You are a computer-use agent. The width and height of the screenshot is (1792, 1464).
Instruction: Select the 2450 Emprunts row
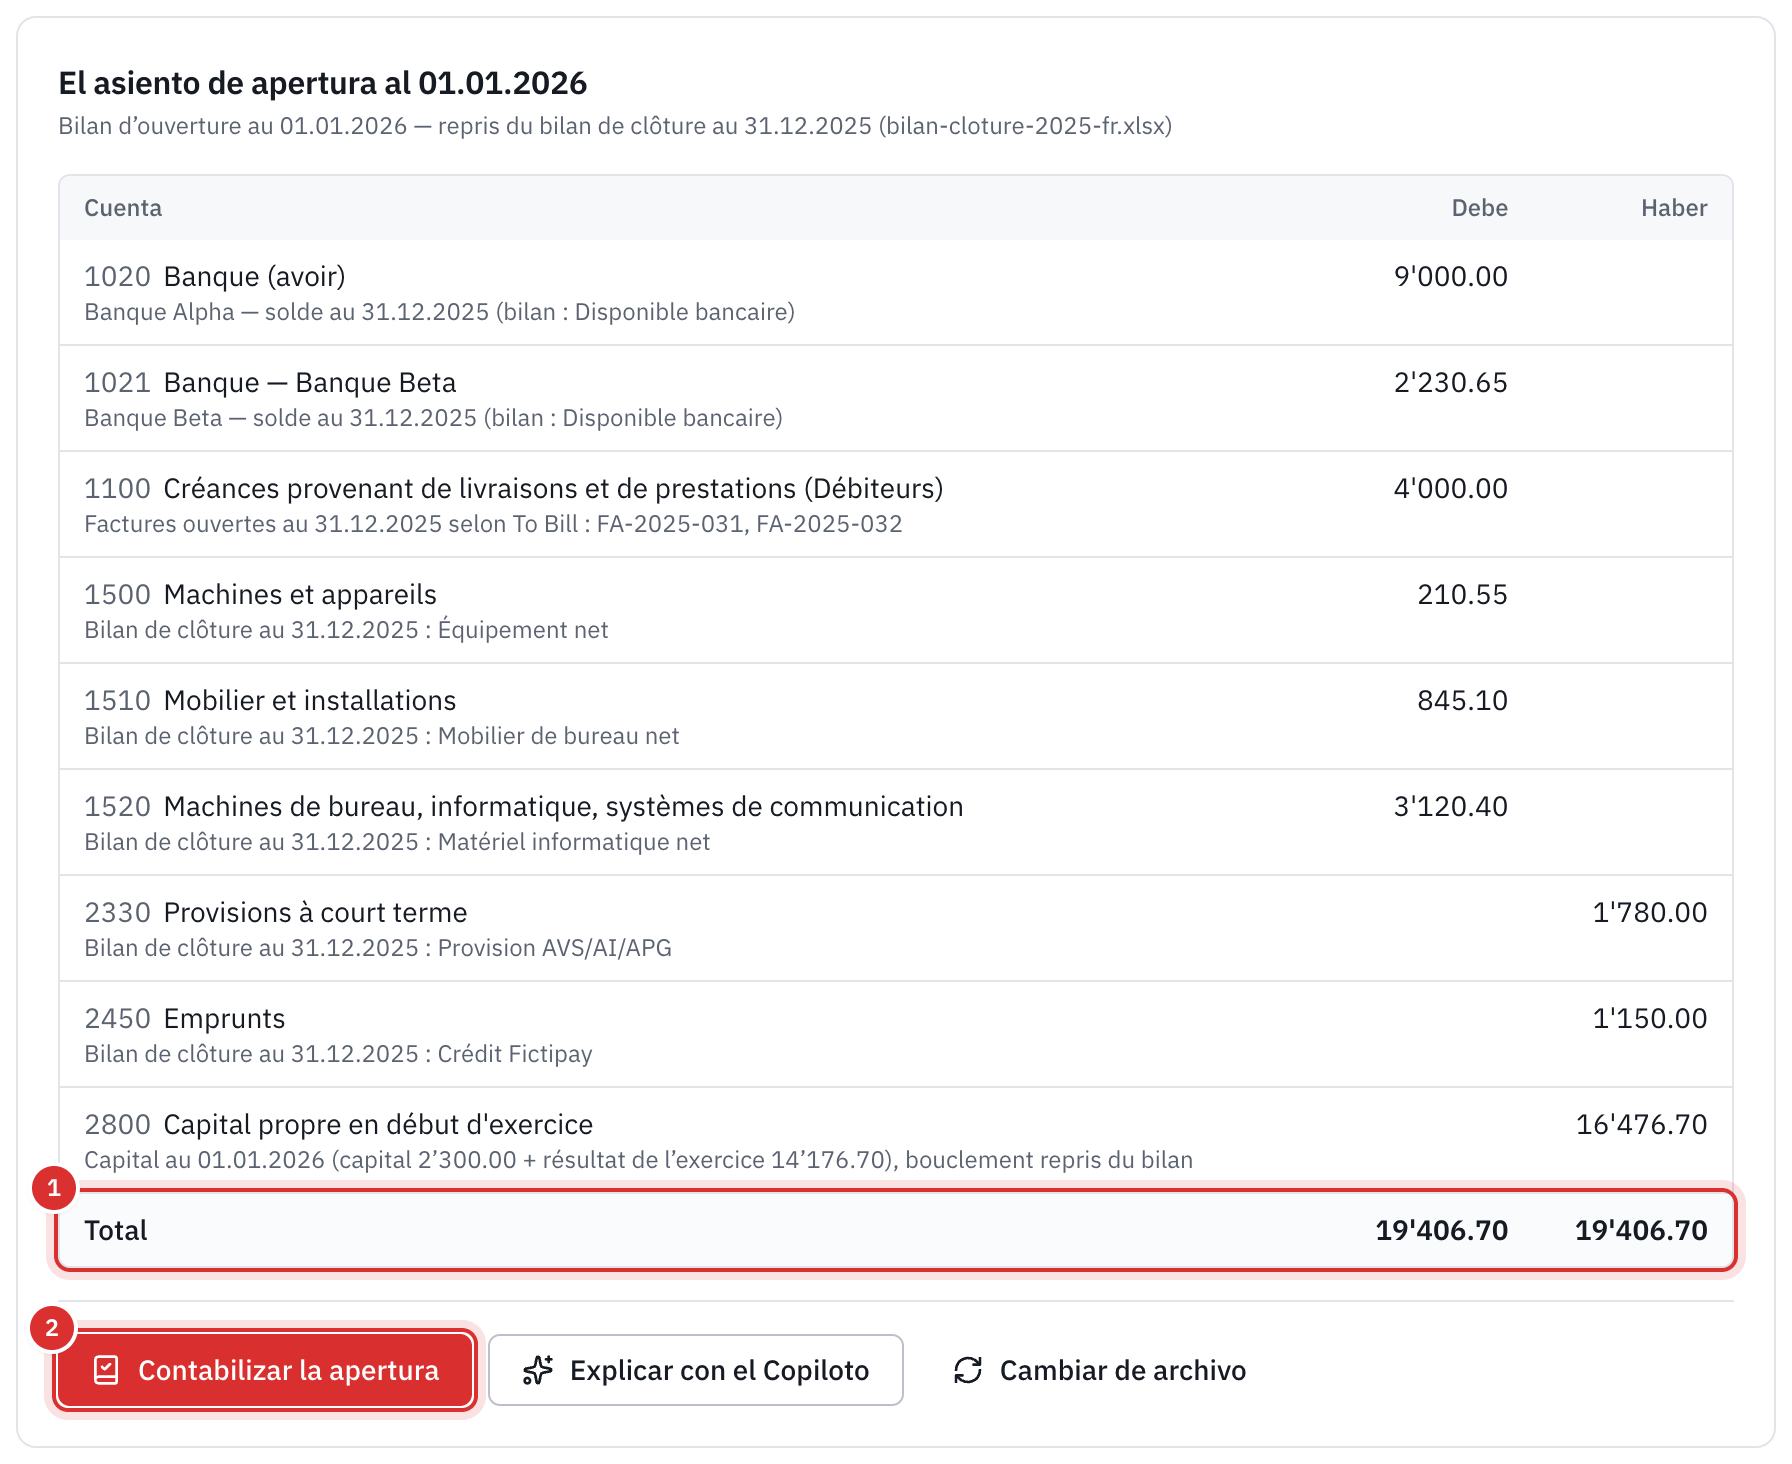(x=896, y=1035)
